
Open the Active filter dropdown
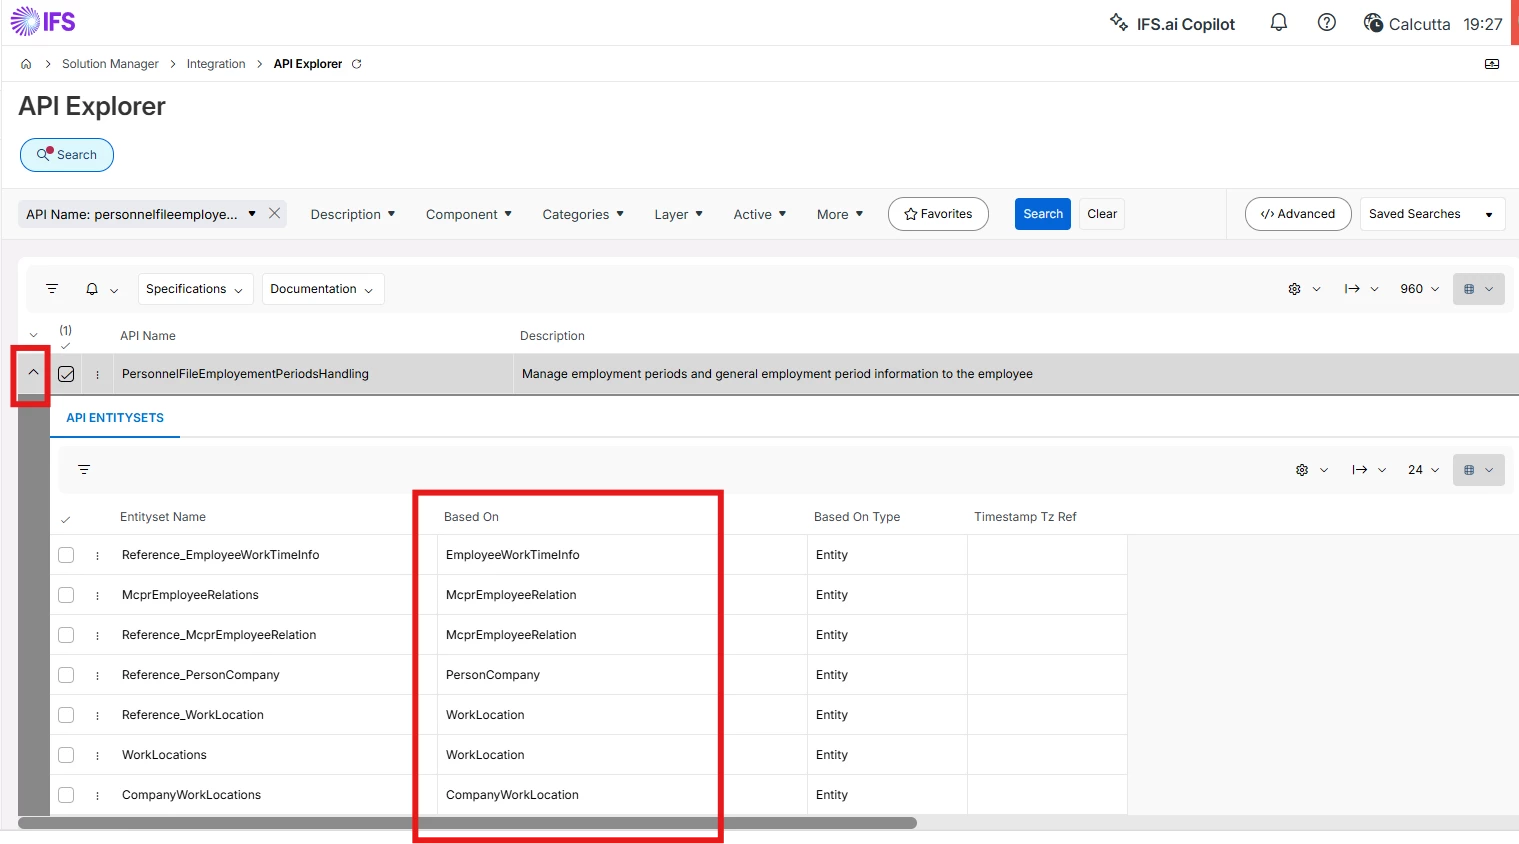coord(760,214)
